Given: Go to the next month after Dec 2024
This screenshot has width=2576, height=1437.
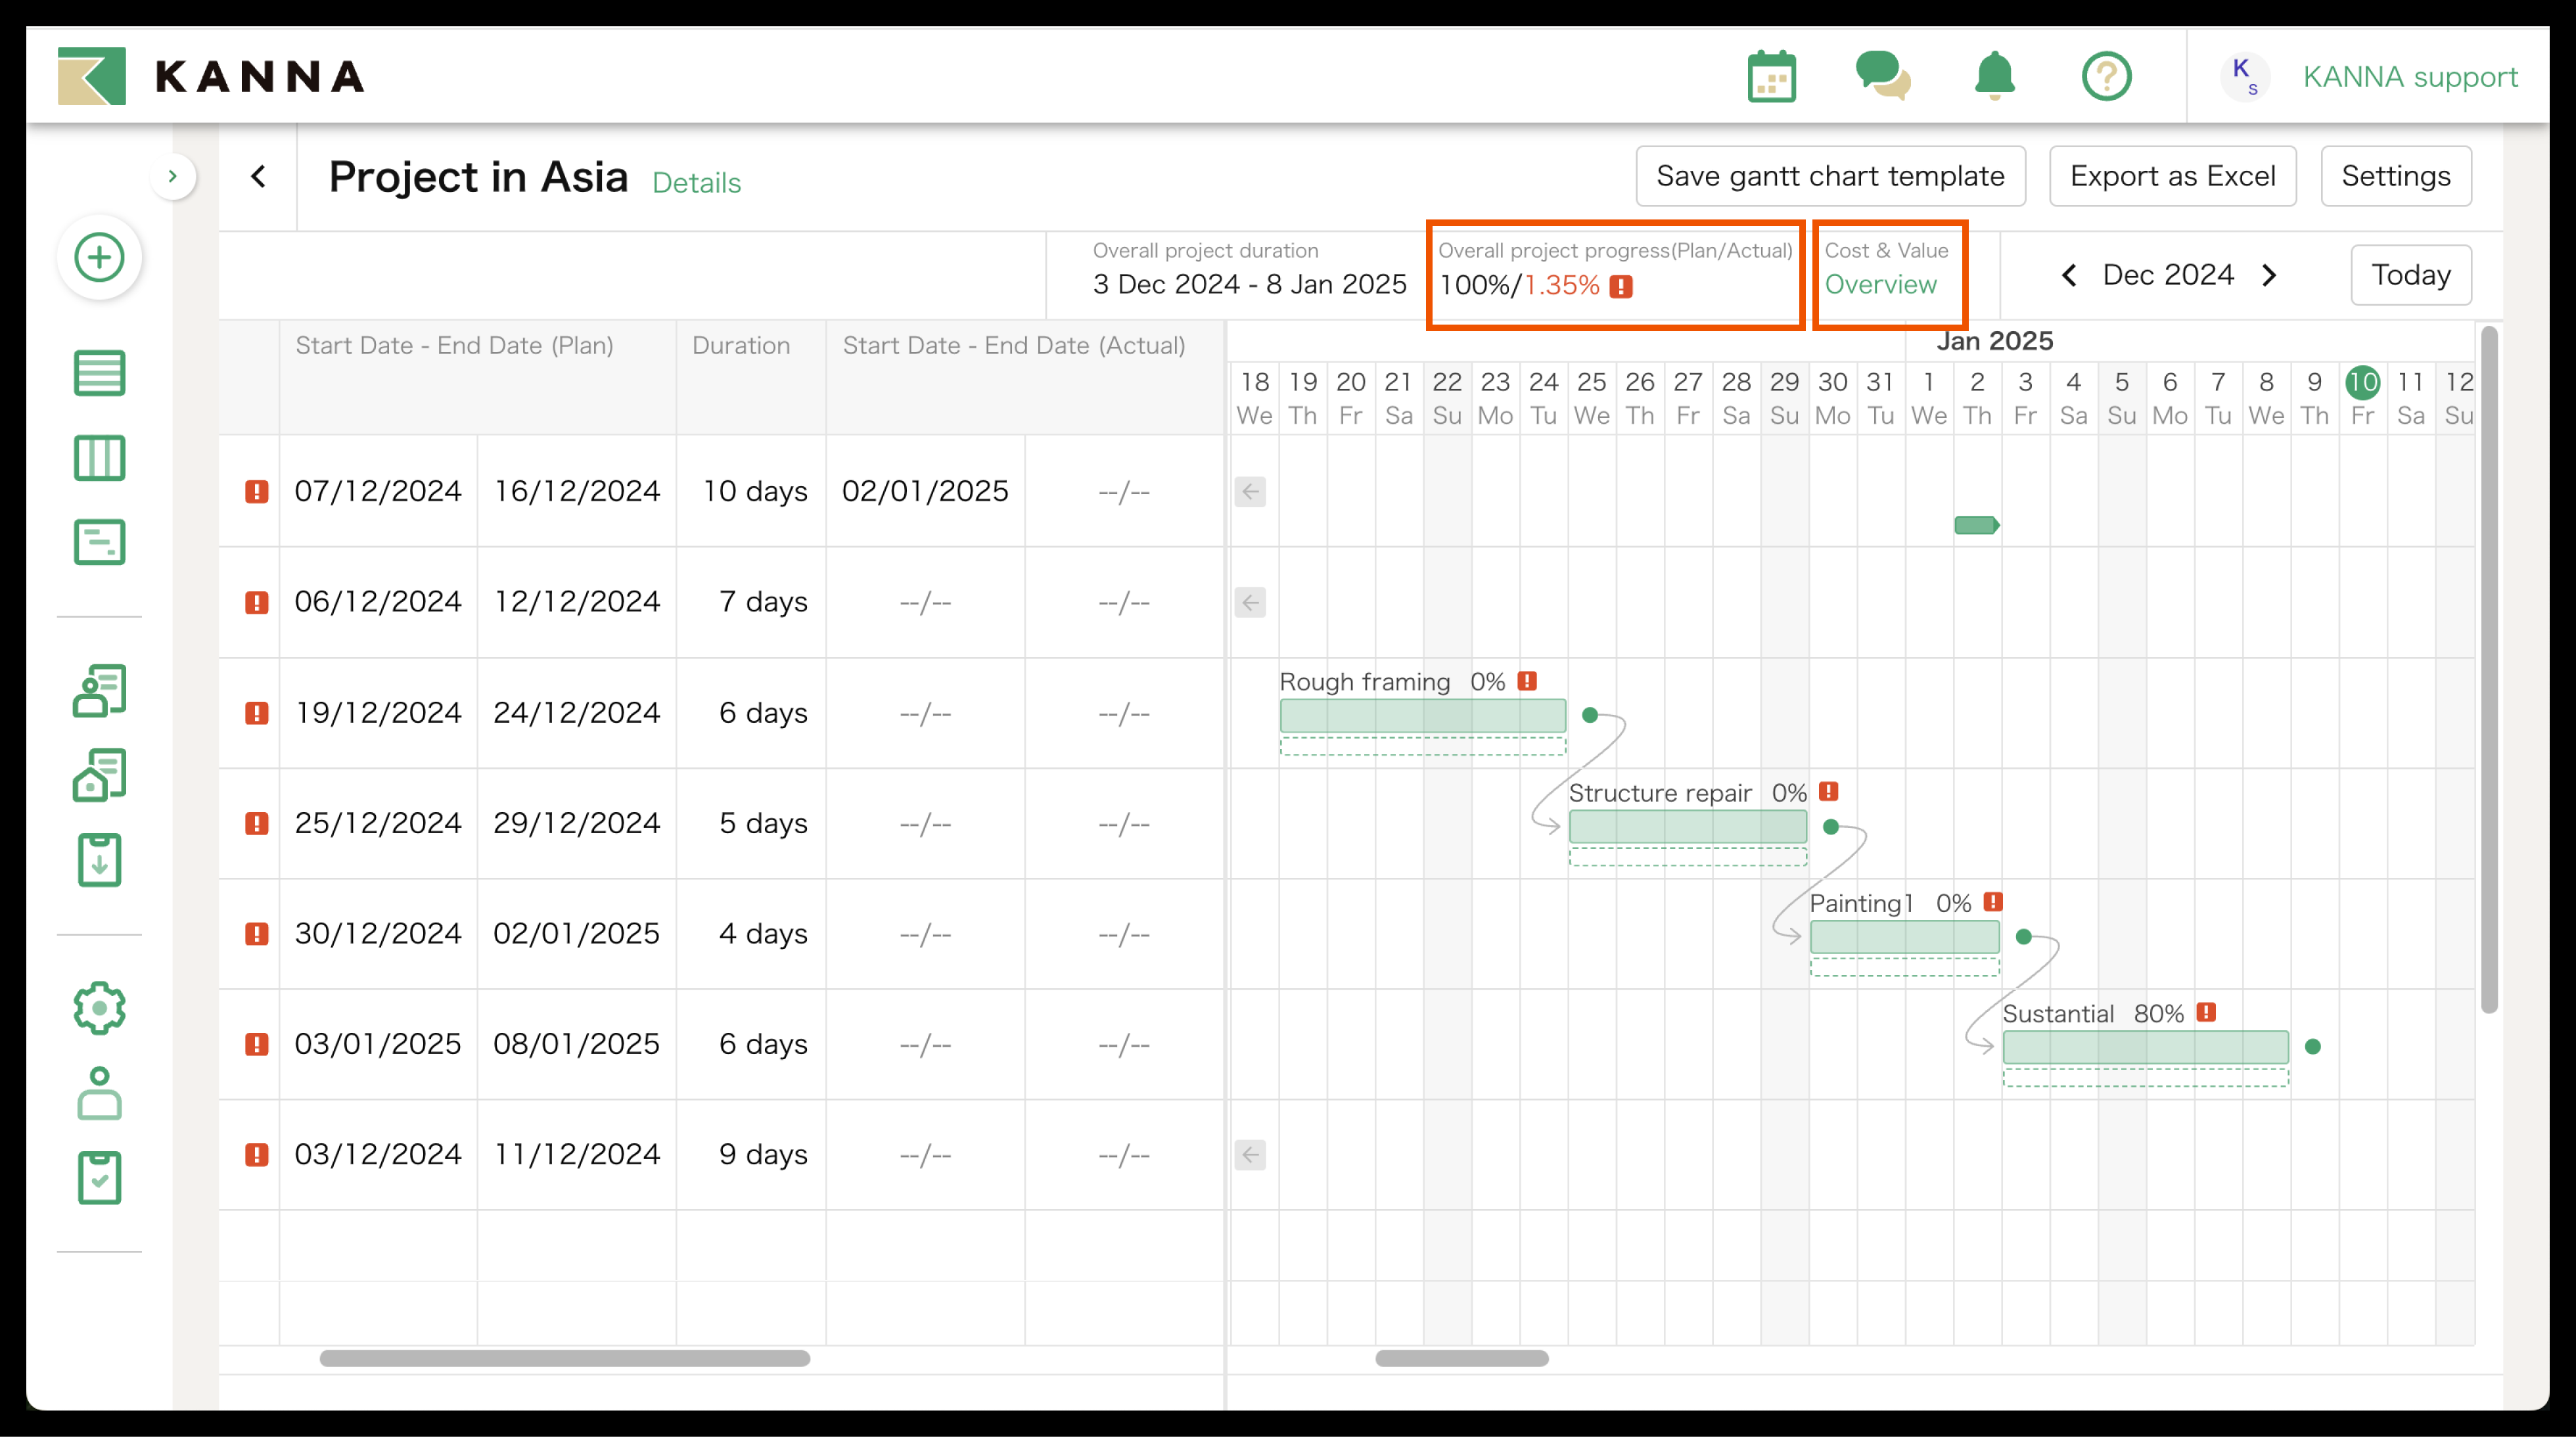Looking at the screenshot, I should 2269,275.
